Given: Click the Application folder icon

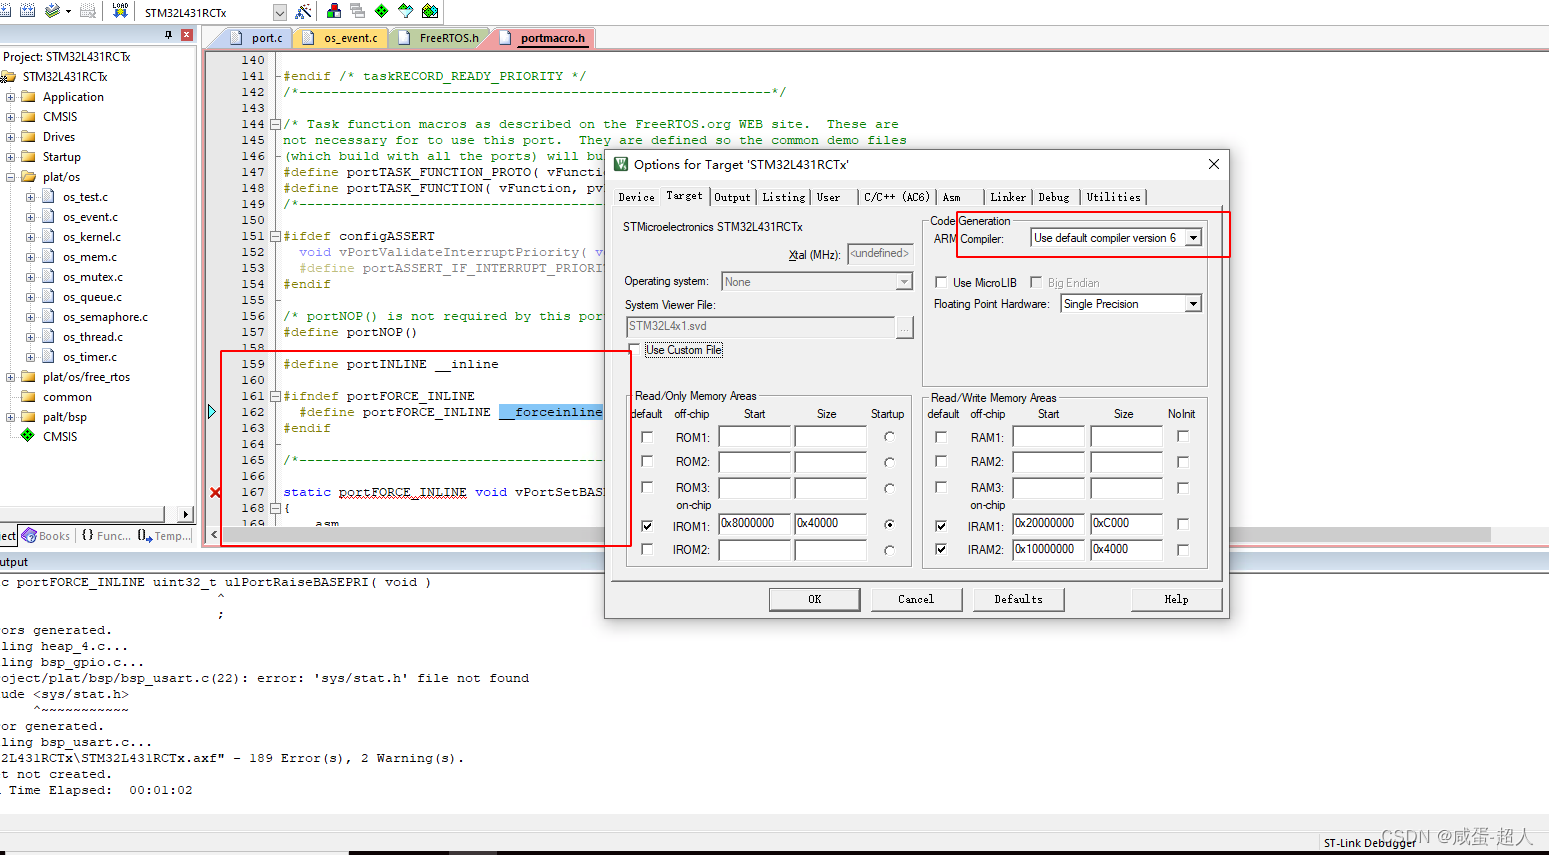Looking at the screenshot, I should (x=28, y=97).
